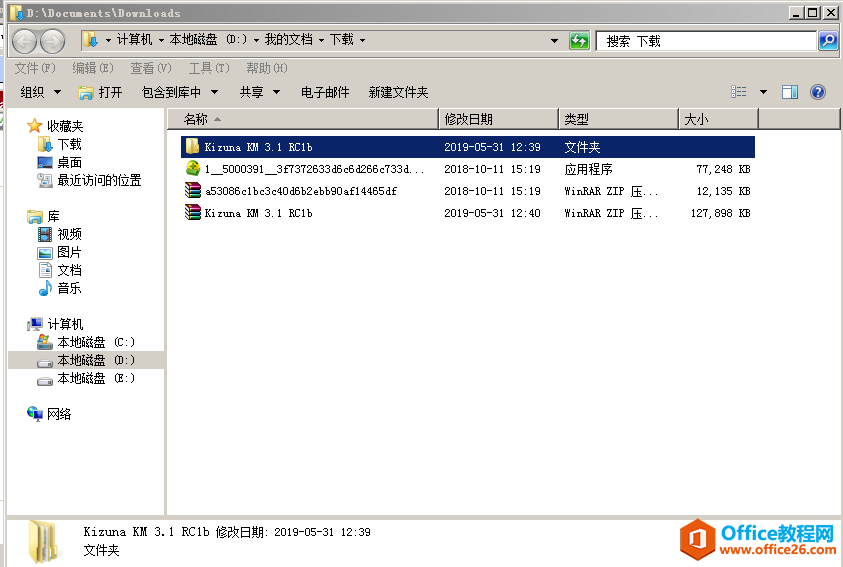This screenshot has width=843, height=567.
Task: Expand the dropdown arrow after 我的文档 in address bar
Action: click(x=322, y=40)
